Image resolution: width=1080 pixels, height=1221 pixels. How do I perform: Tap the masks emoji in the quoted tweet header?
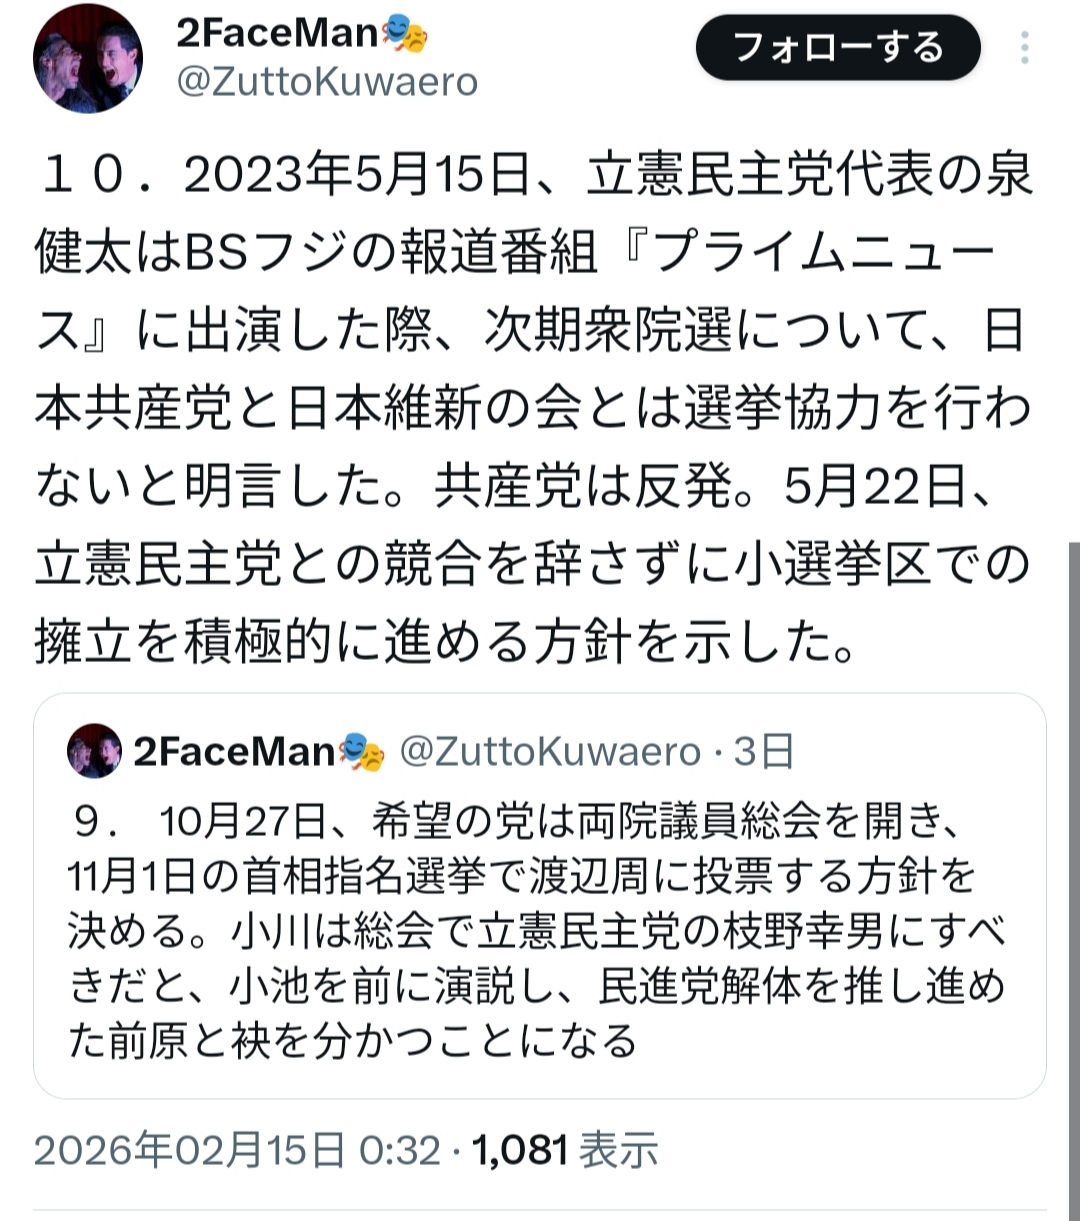tap(363, 751)
